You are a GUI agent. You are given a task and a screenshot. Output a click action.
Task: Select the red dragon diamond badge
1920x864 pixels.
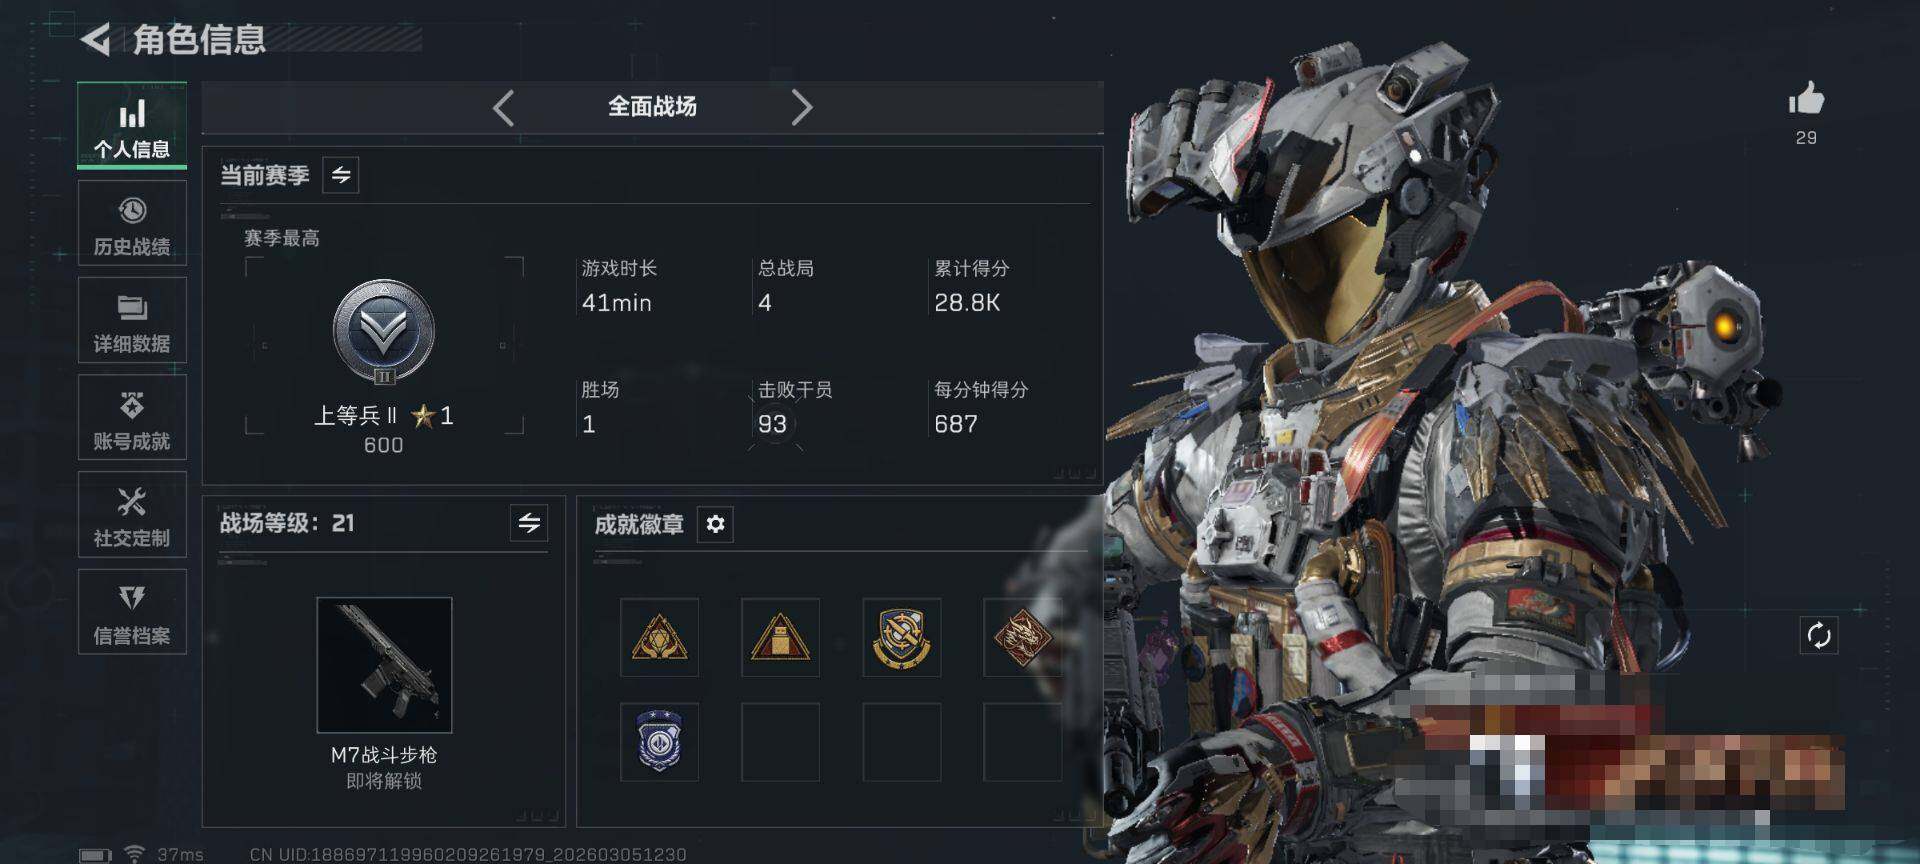[x=1022, y=637]
